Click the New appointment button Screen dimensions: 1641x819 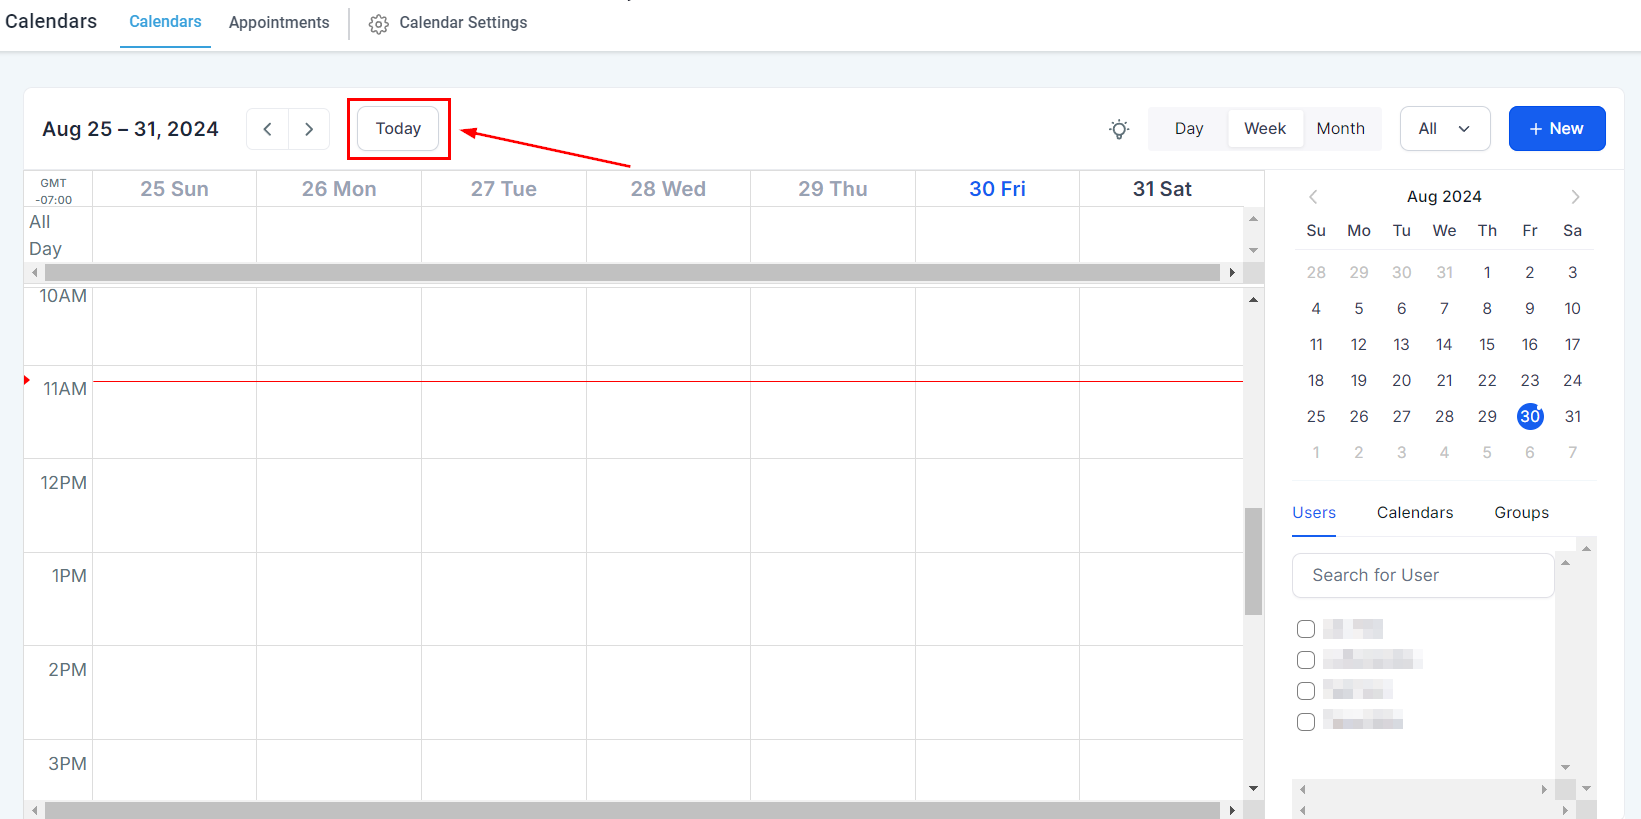point(1556,129)
